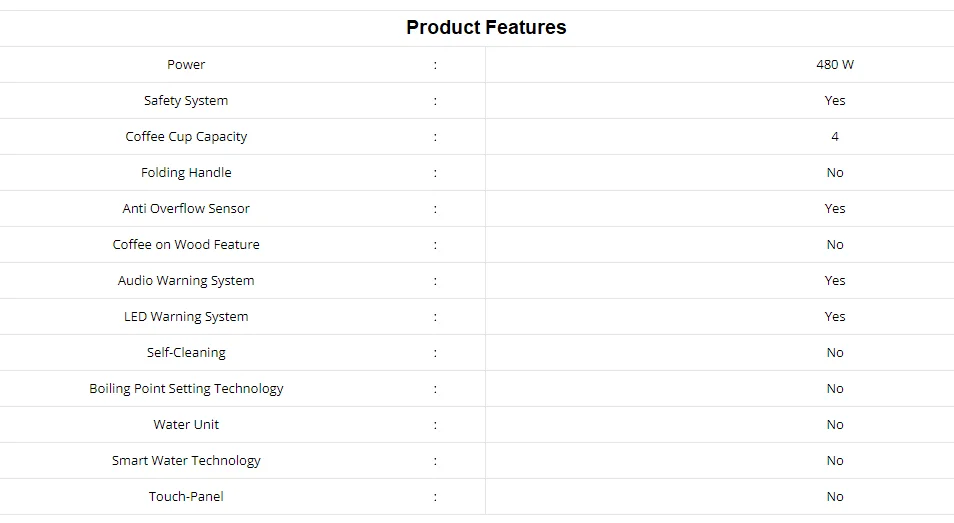Click the Anti Overflow Sensor label
954x523 pixels.
click(x=186, y=209)
